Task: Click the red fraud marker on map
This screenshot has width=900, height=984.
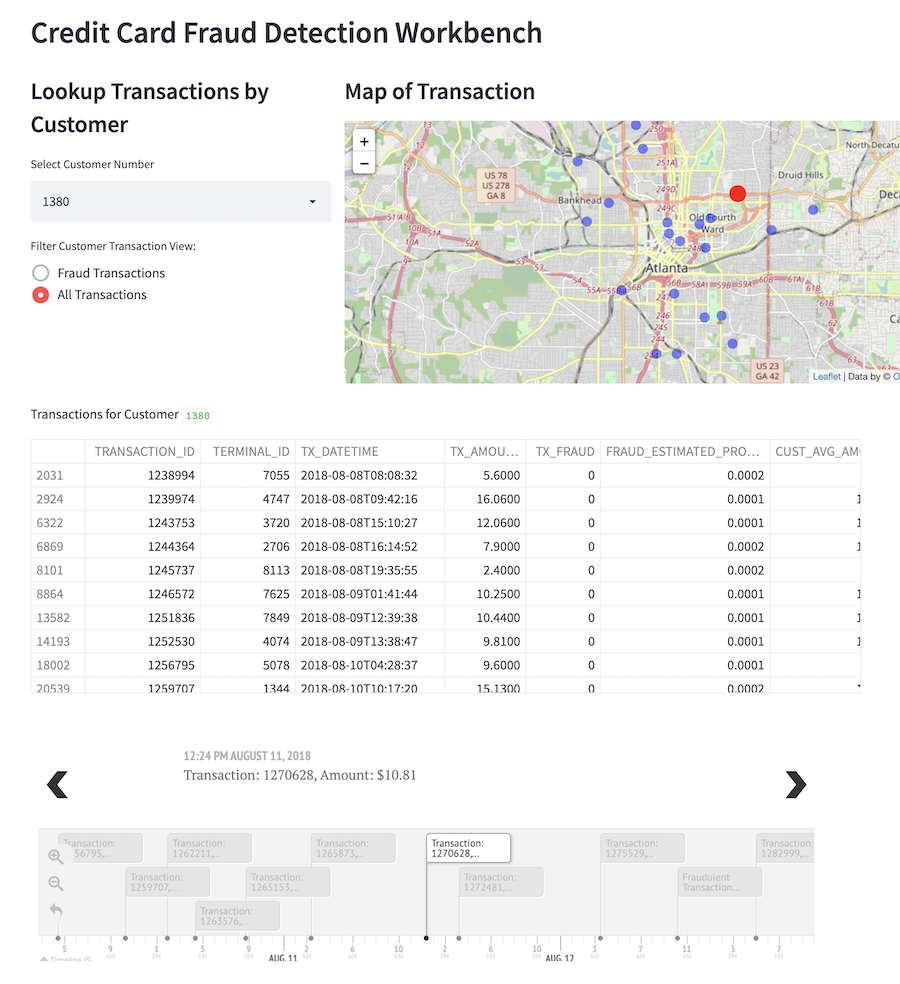Action: tap(737, 193)
